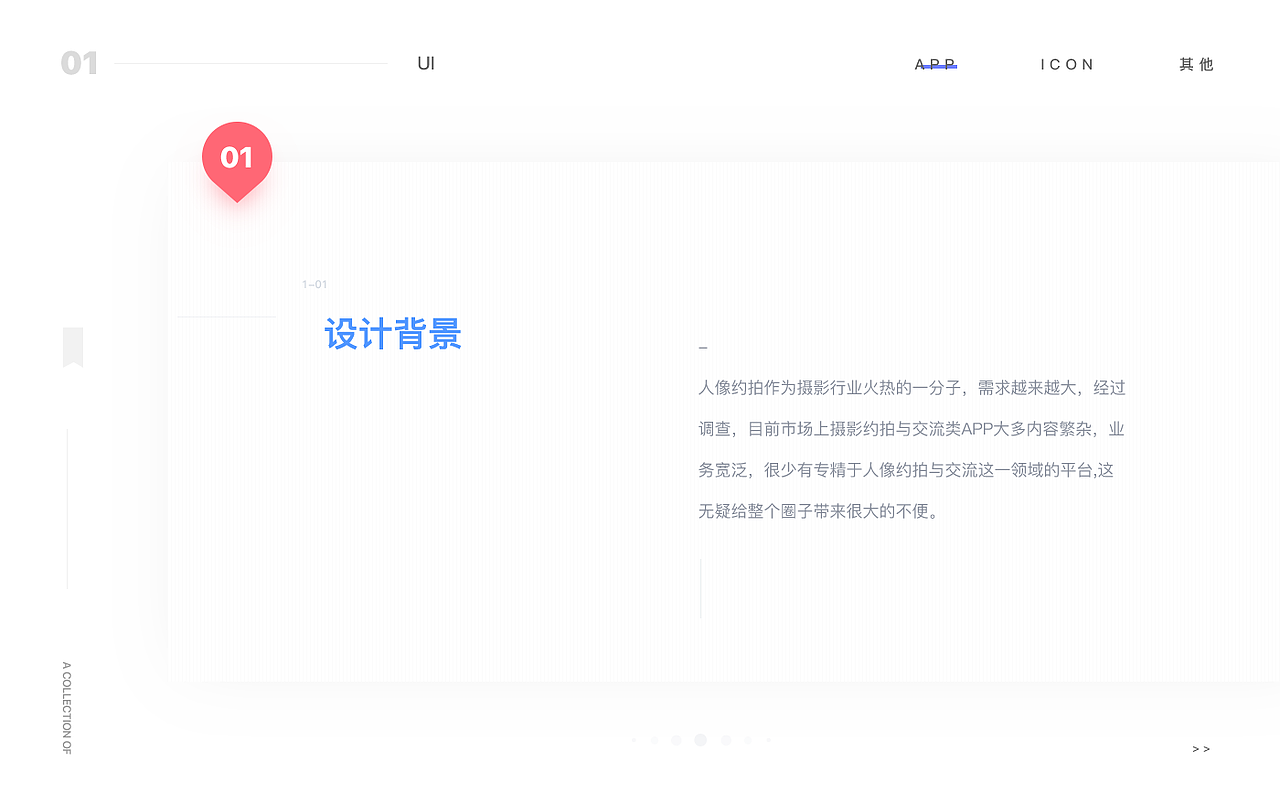
Task: Toggle the last pagination dot
Action: pyautogui.click(x=768, y=740)
